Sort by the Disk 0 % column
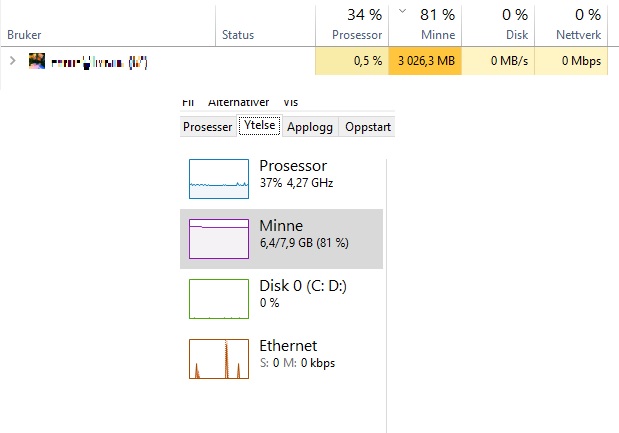The width and height of the screenshot is (619, 433). [498, 25]
